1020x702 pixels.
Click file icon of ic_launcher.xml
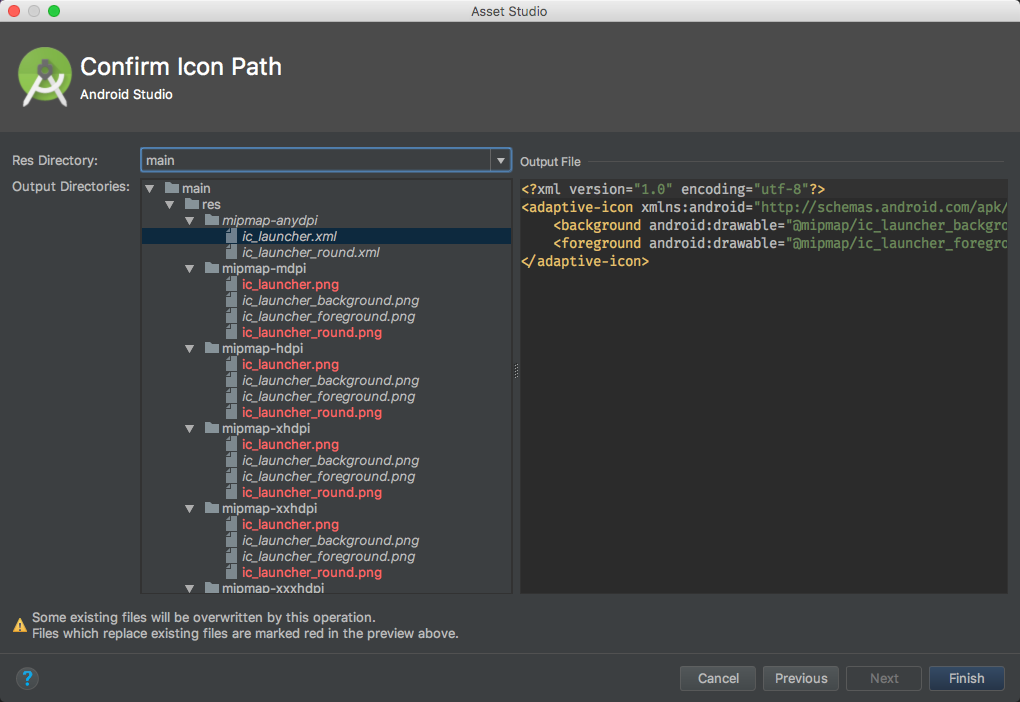pos(232,236)
